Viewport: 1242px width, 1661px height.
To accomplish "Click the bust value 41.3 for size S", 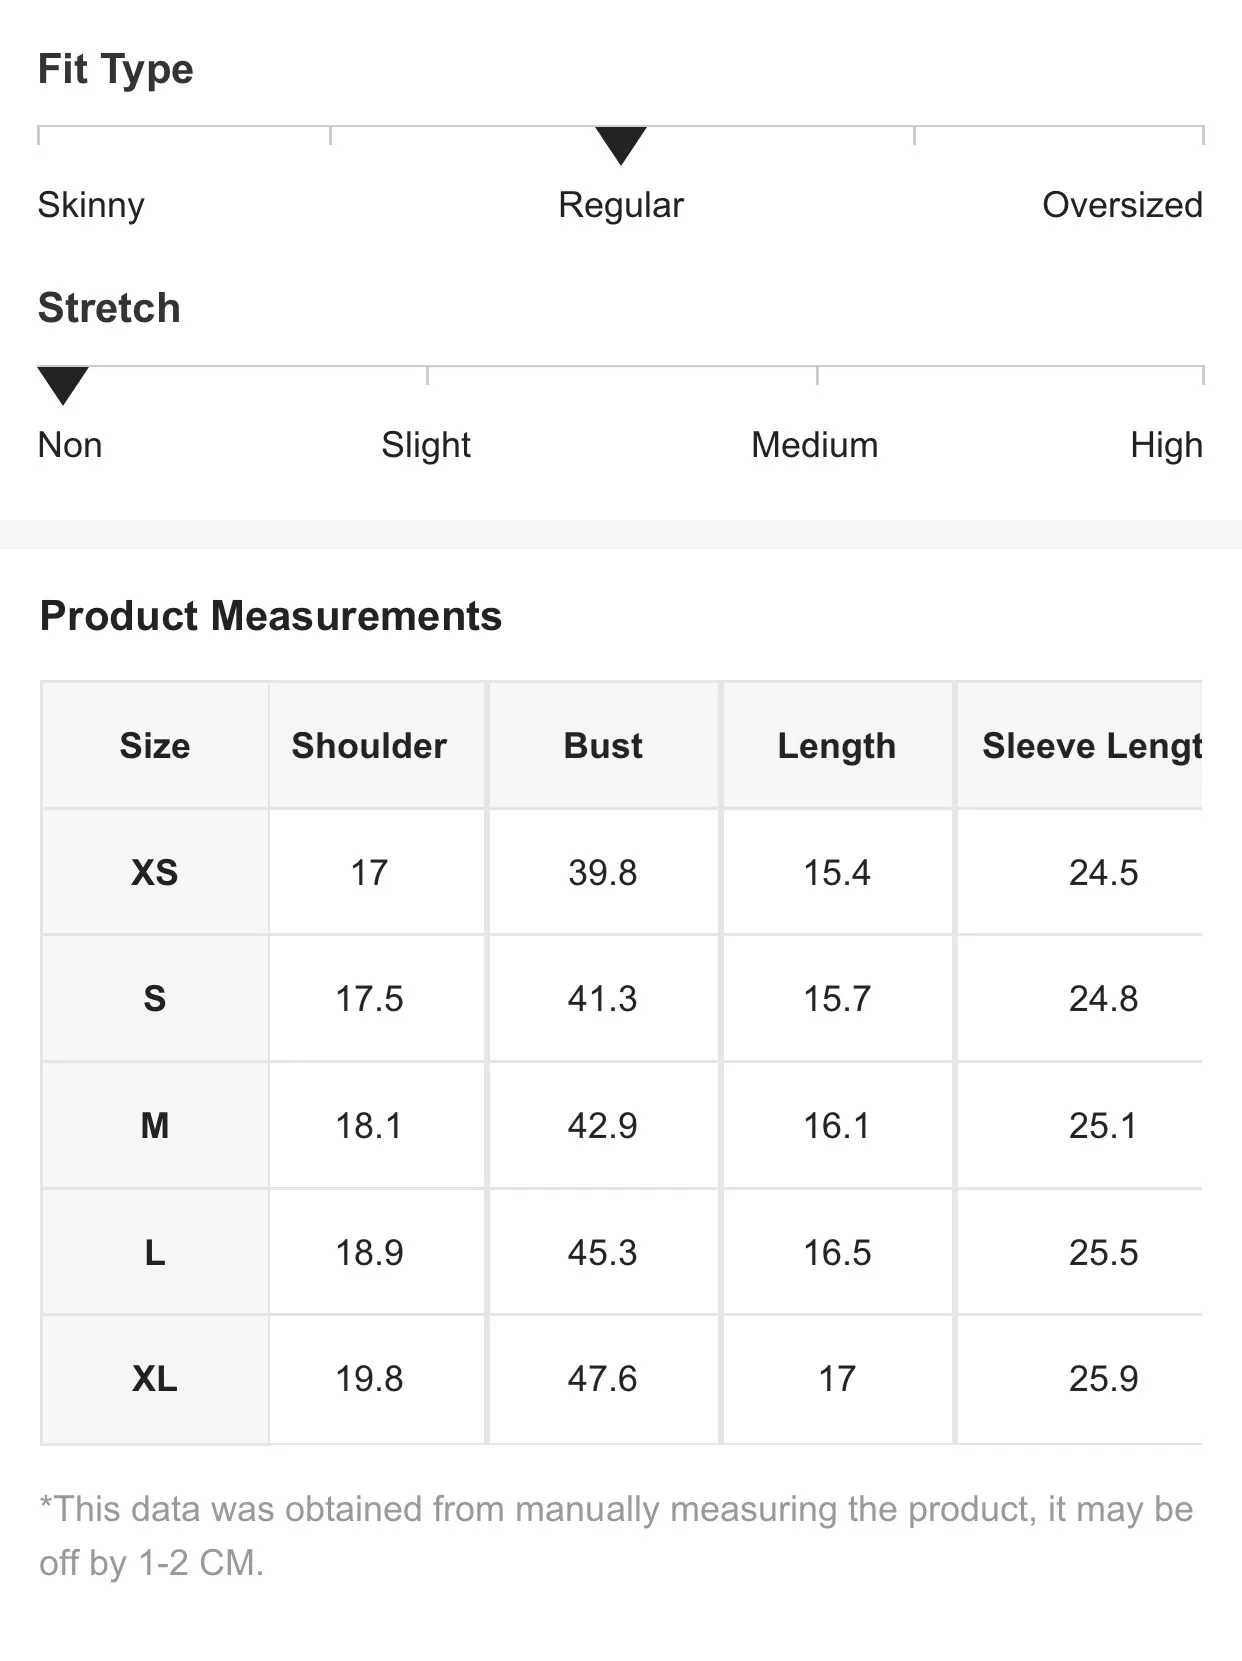I will pyautogui.click(x=603, y=999).
